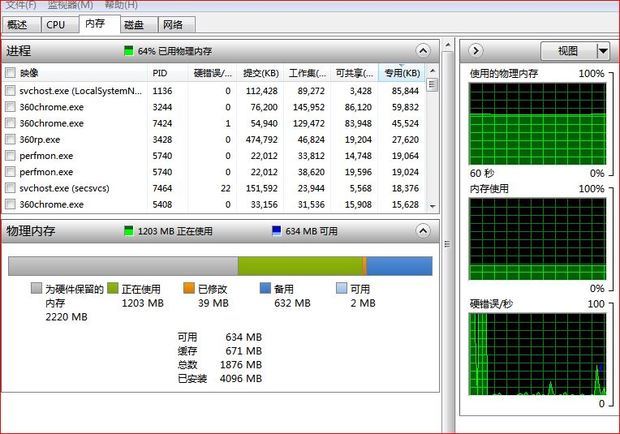Click blue 634 MB 可用 indicator icon
This screenshot has height=434, width=620.
[276, 231]
